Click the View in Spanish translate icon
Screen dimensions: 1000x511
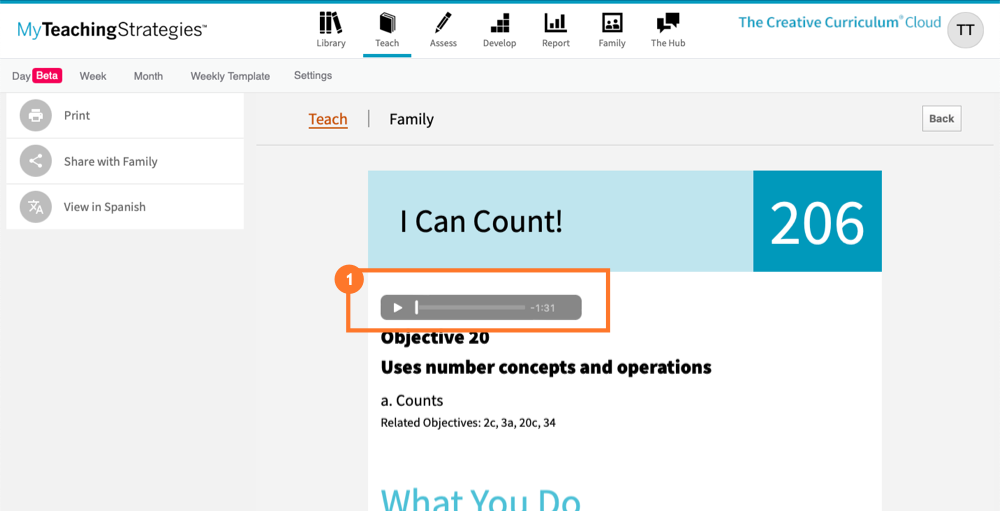tap(36, 207)
